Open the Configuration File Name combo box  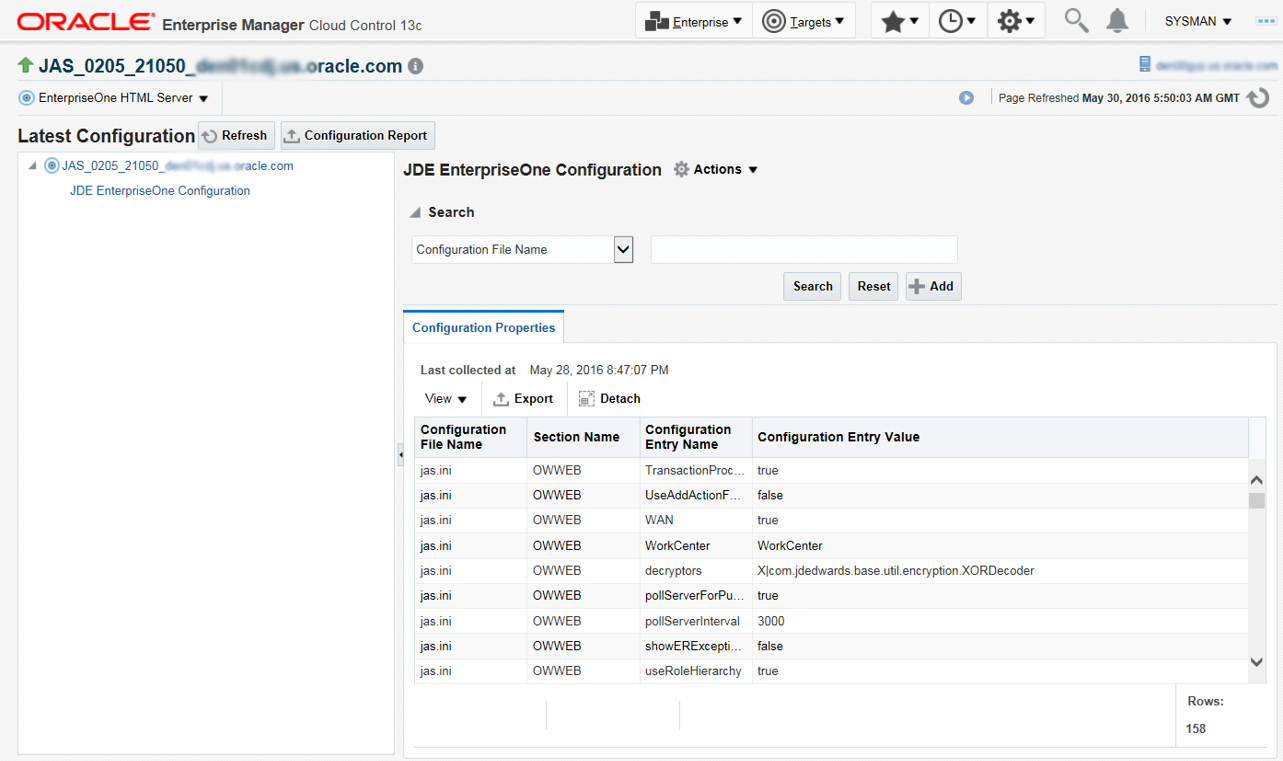click(x=623, y=249)
